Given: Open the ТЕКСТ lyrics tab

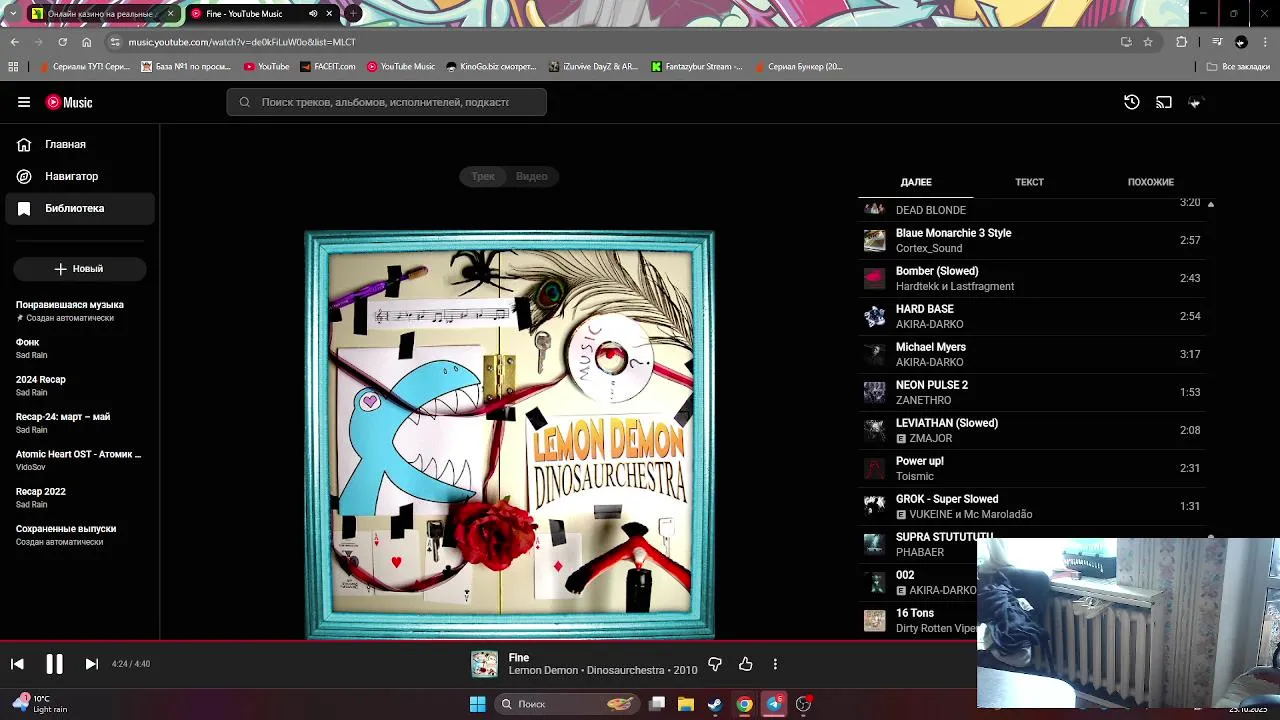Looking at the screenshot, I should (x=1029, y=182).
